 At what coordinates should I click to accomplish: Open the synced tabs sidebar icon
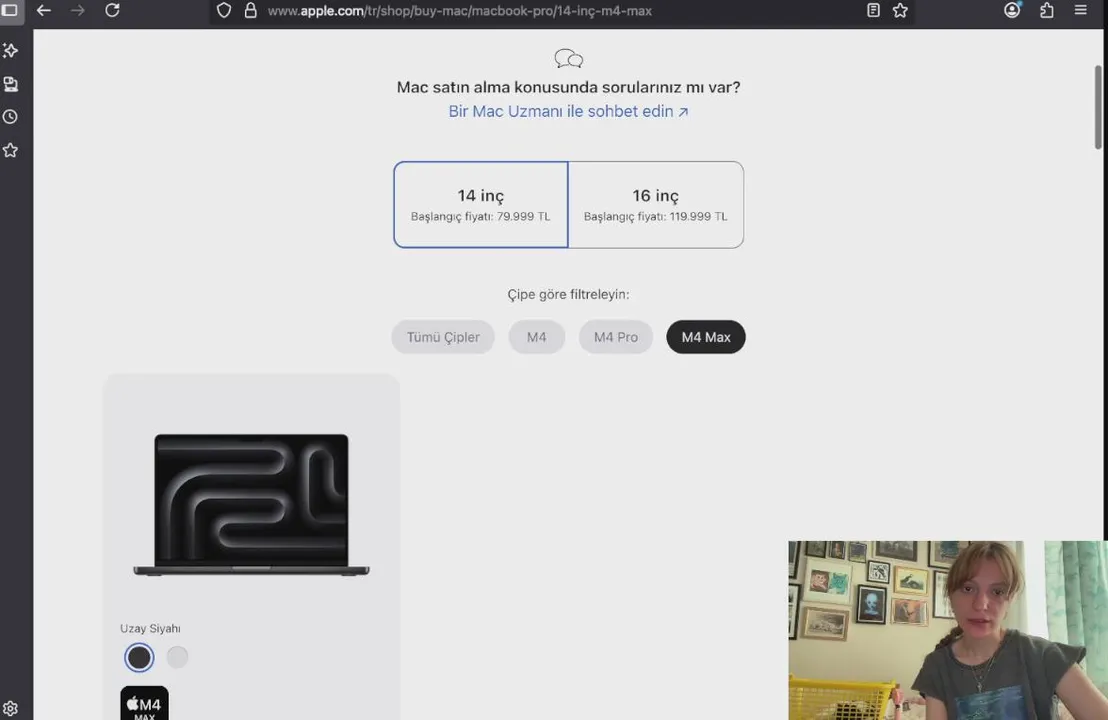click(11, 84)
